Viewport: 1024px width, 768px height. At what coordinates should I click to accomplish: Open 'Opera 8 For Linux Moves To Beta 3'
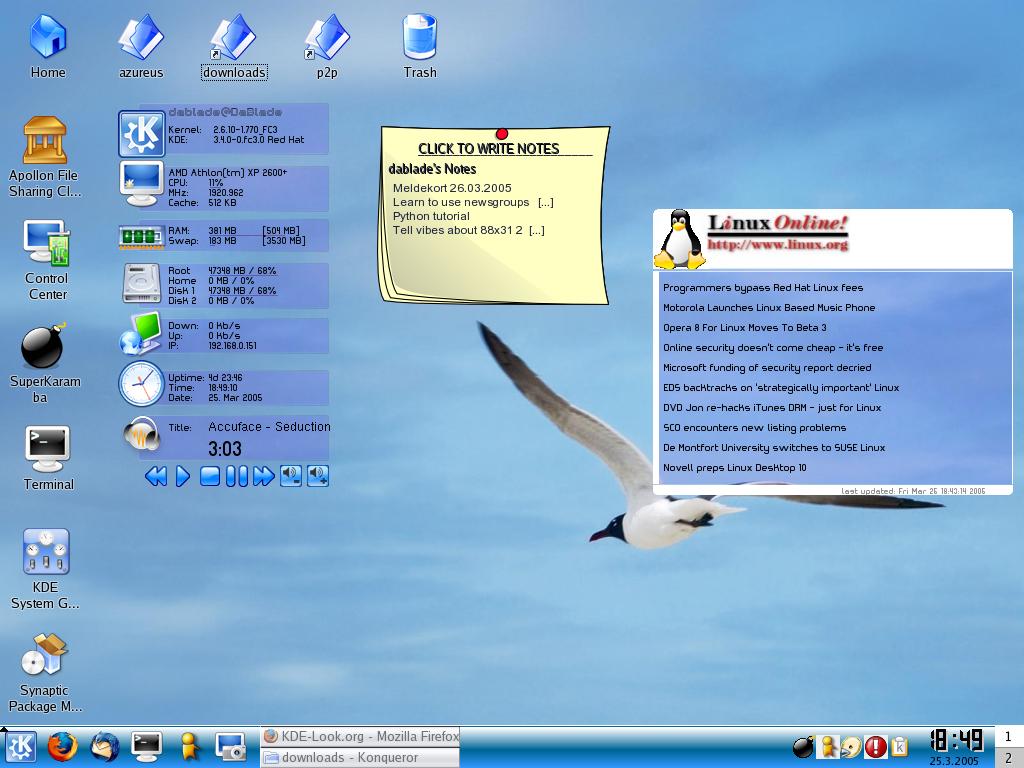pyautogui.click(x=744, y=328)
